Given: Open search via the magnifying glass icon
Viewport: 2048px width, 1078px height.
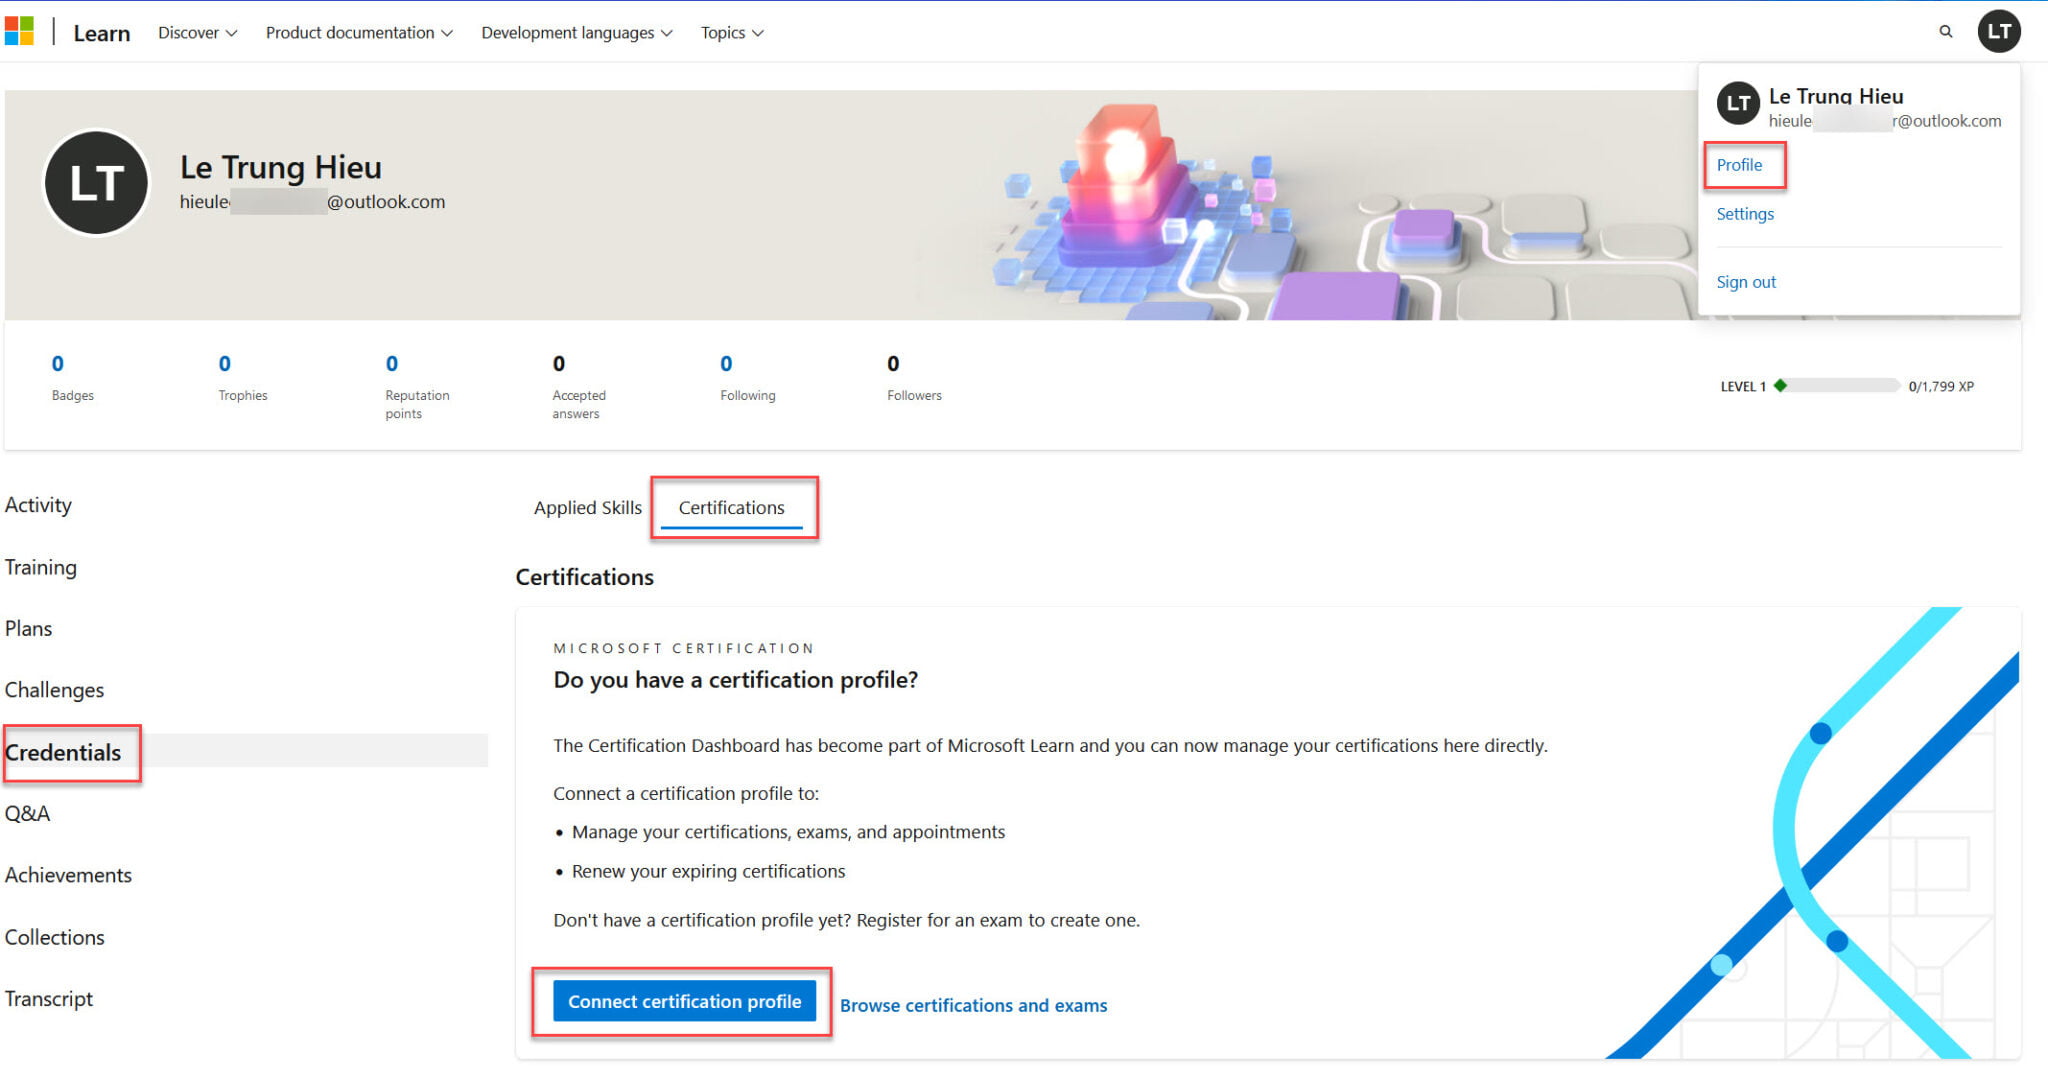Looking at the screenshot, I should pos(1946,31).
